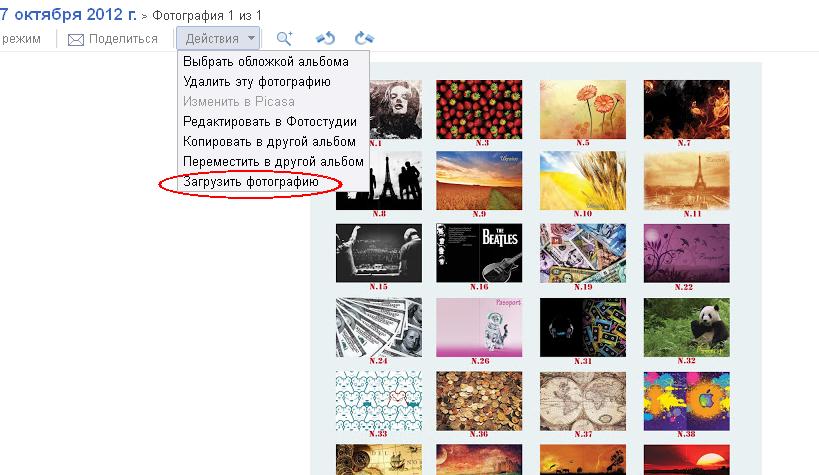Open the Действия dropdown button
Image resolution: width=819 pixels, height=475 pixels.
(218, 39)
